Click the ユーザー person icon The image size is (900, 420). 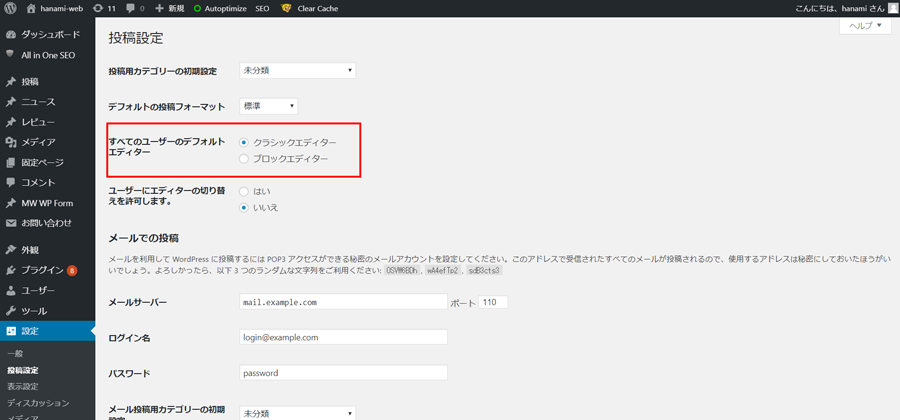click(10, 290)
